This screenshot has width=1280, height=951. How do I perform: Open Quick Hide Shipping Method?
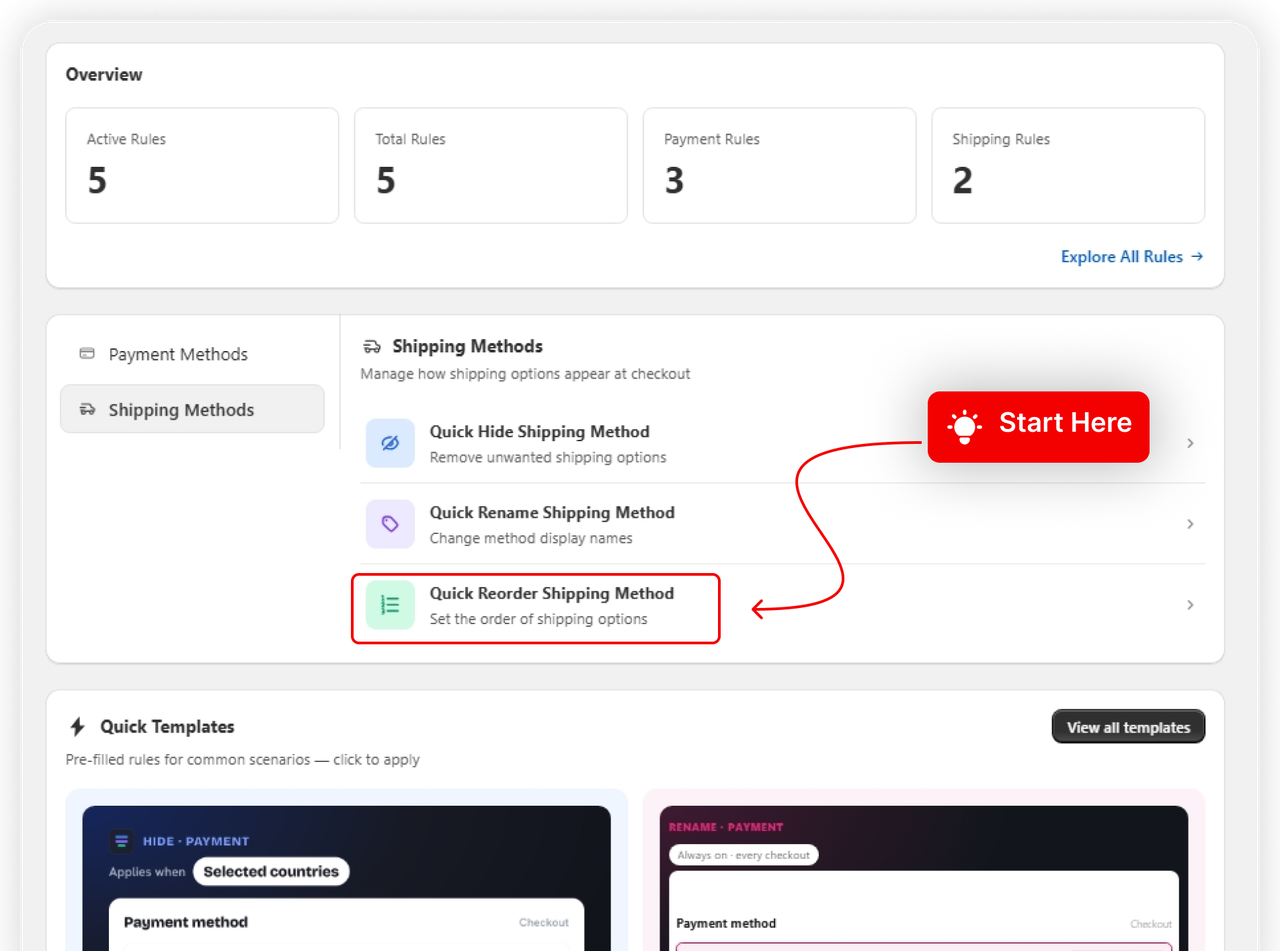[x=782, y=443]
